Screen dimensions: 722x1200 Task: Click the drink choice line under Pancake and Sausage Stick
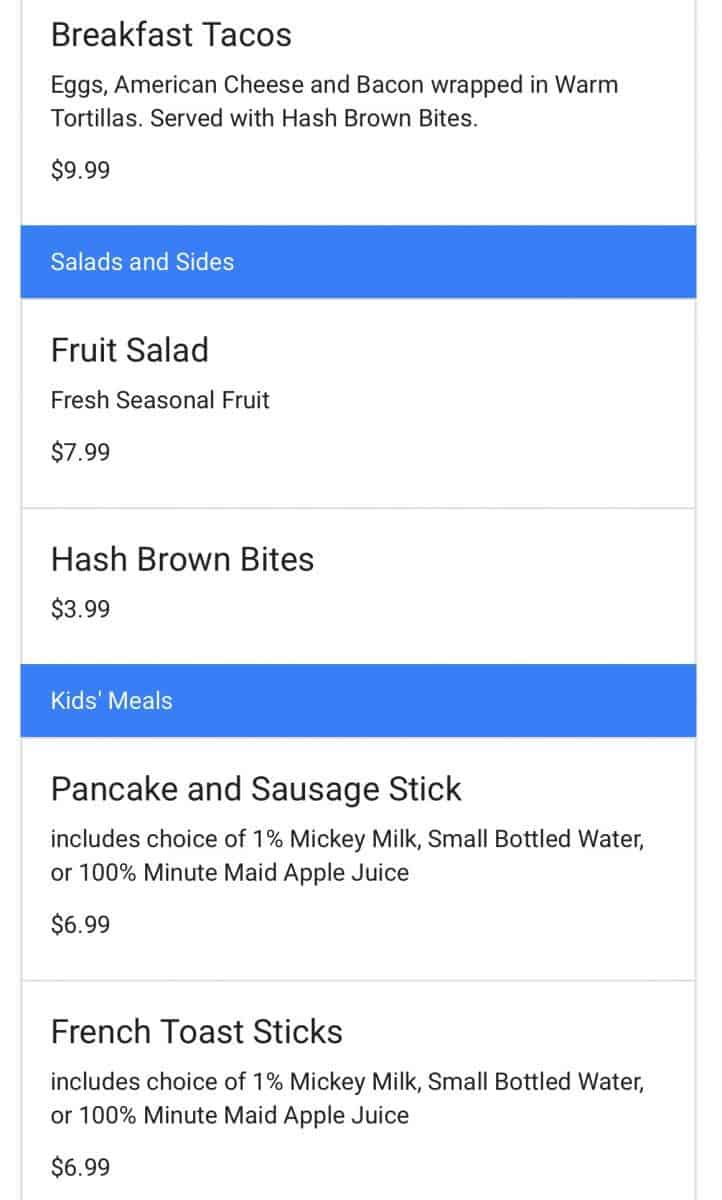coord(347,839)
